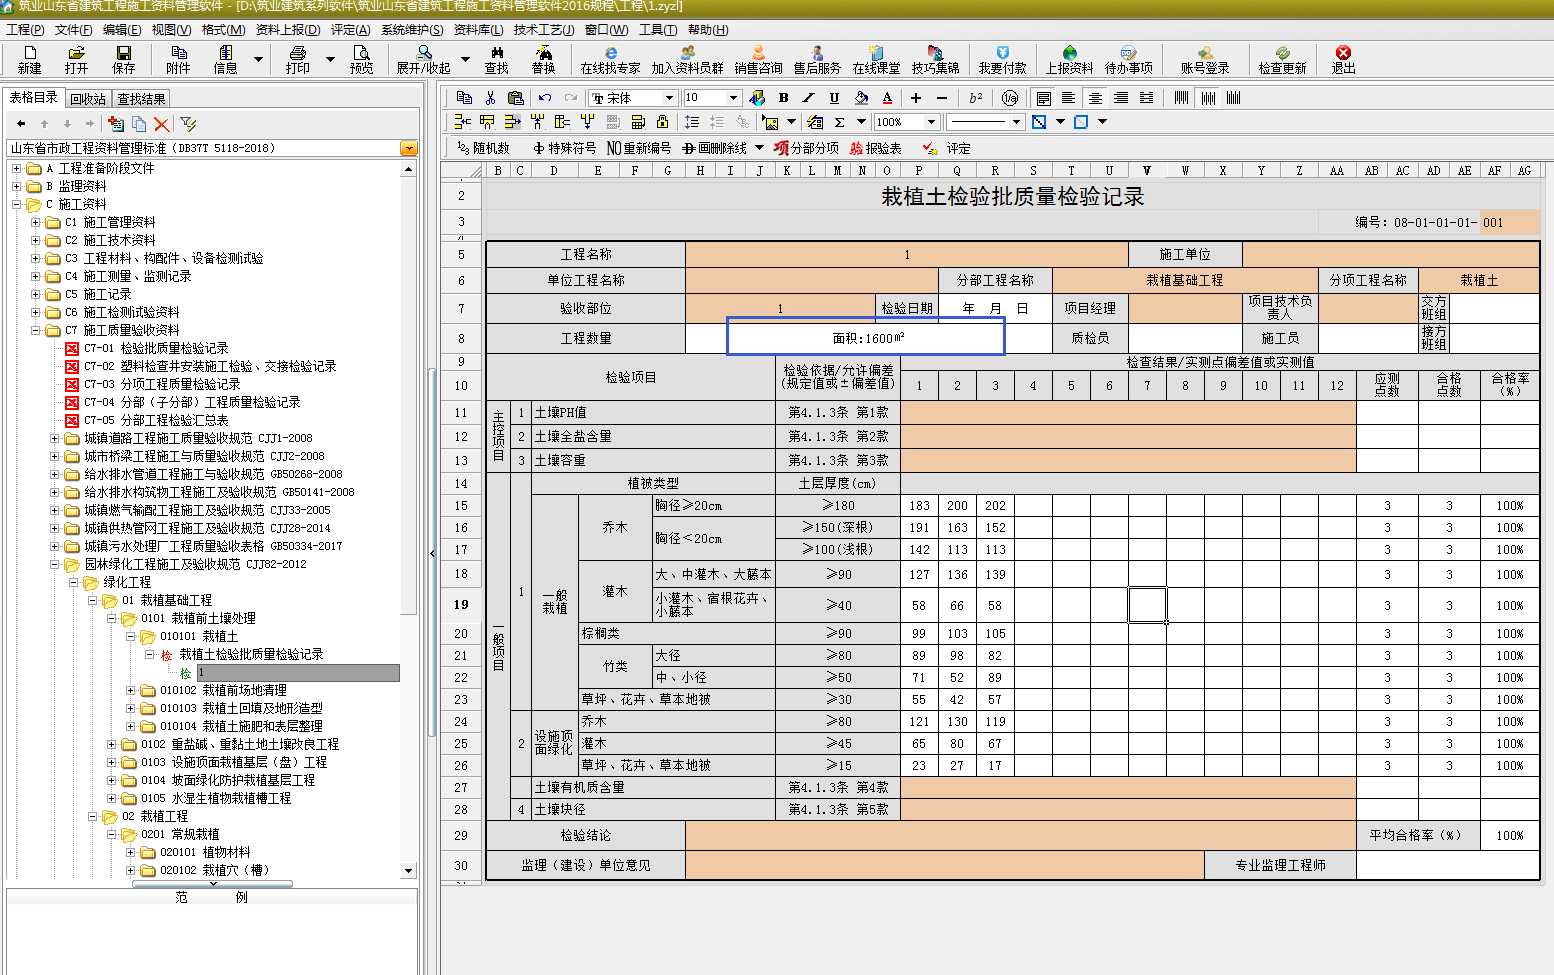Expand A 工程准备阶段文件 folder
The height and width of the screenshot is (975, 1554).
point(16,168)
